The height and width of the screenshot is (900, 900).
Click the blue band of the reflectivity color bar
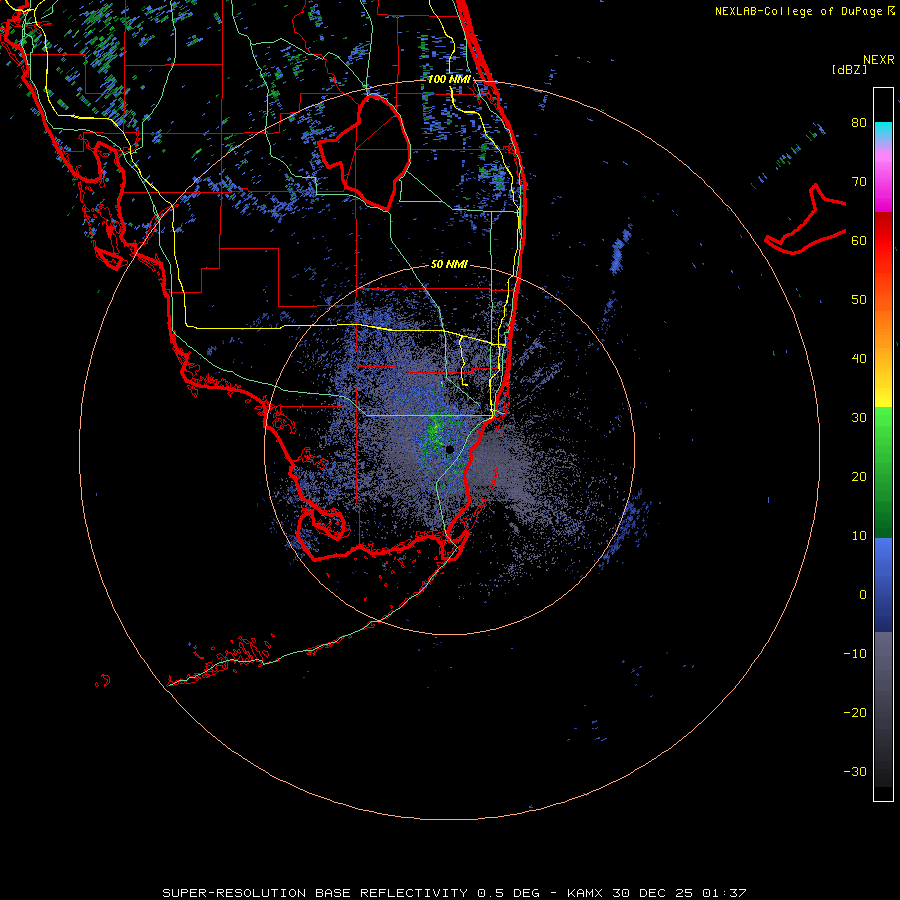pos(883,584)
